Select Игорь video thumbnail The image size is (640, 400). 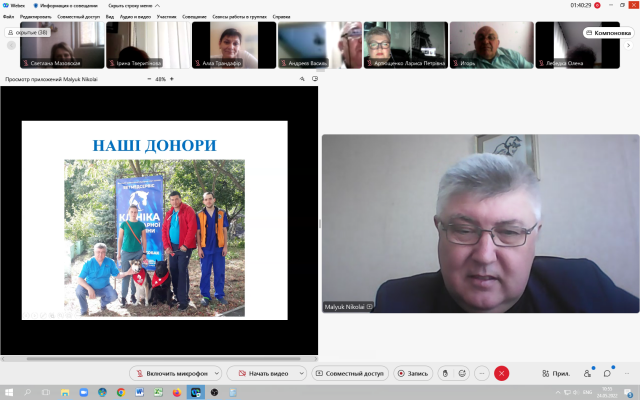click(x=492, y=45)
